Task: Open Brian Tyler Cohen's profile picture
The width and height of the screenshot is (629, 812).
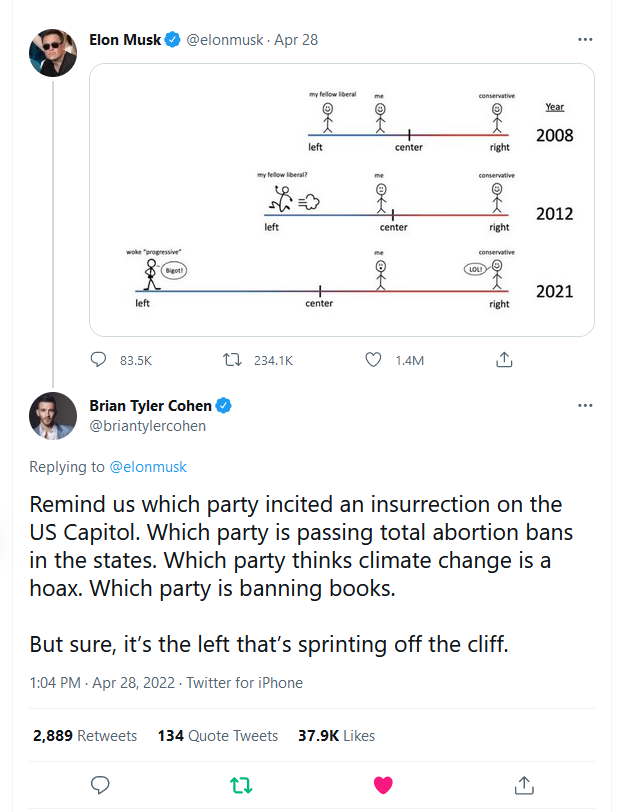Action: (53, 416)
